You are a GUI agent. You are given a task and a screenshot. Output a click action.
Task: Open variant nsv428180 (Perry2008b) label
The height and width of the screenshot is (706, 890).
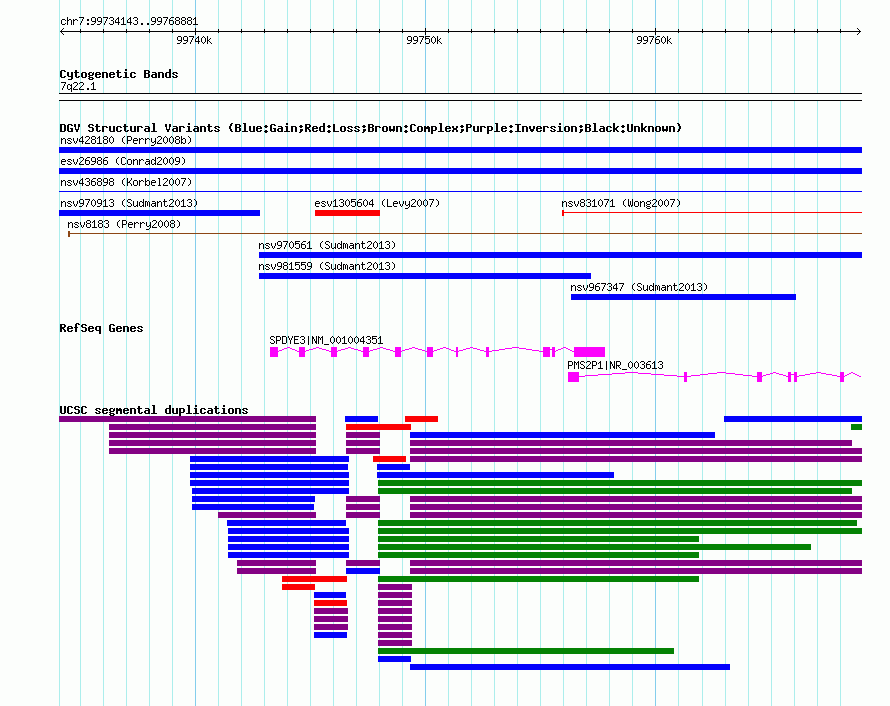126,140
